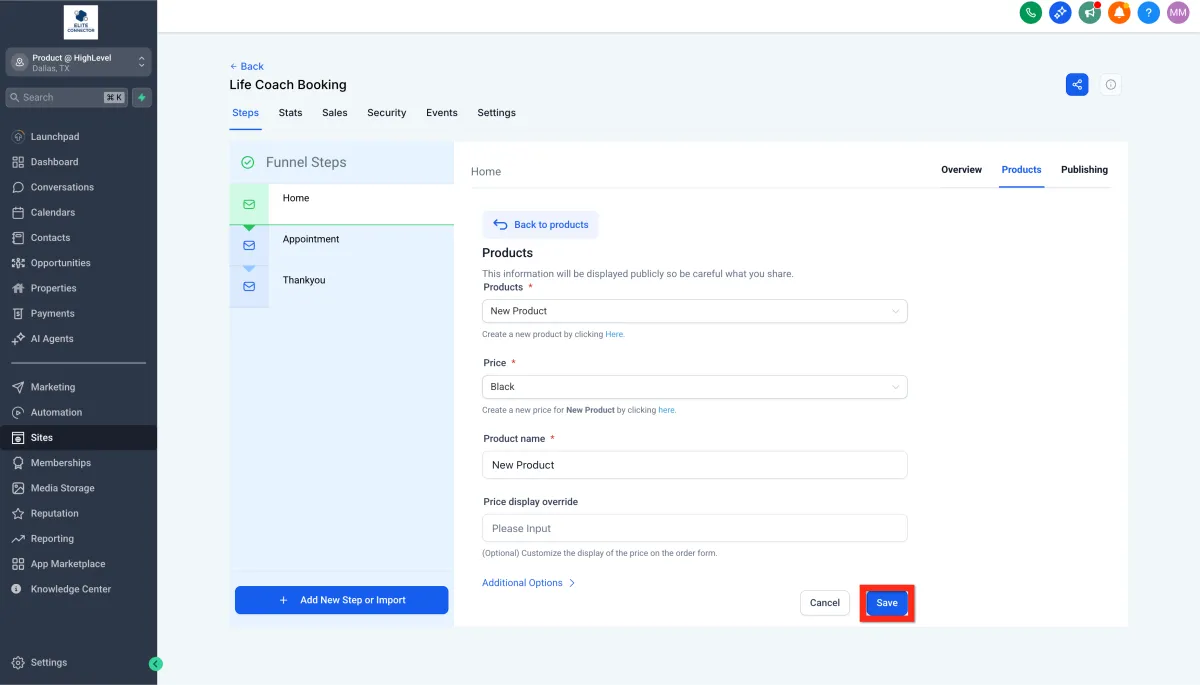Open Sites in sidebar
Screen dimensions: 1200x685
click(78, 437)
